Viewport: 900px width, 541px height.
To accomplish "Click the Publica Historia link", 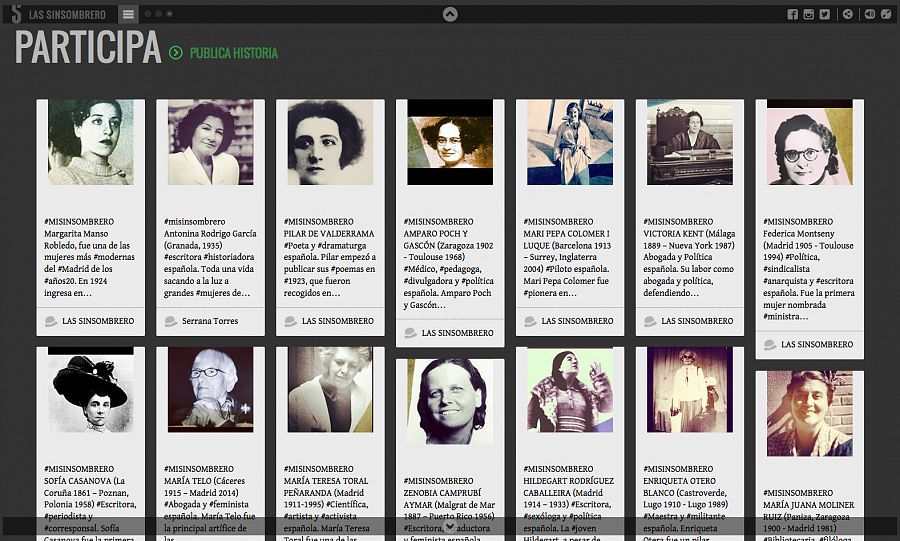I will pos(233,53).
